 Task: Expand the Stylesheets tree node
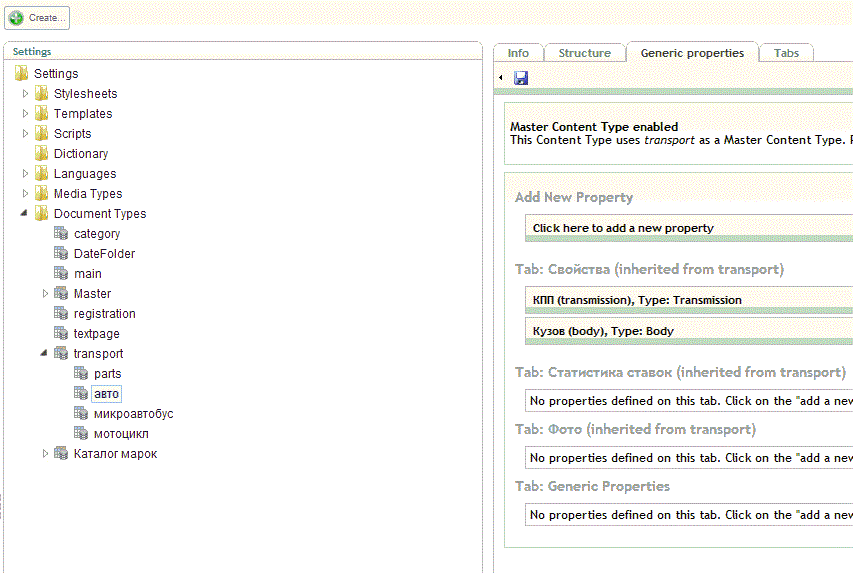(x=26, y=94)
